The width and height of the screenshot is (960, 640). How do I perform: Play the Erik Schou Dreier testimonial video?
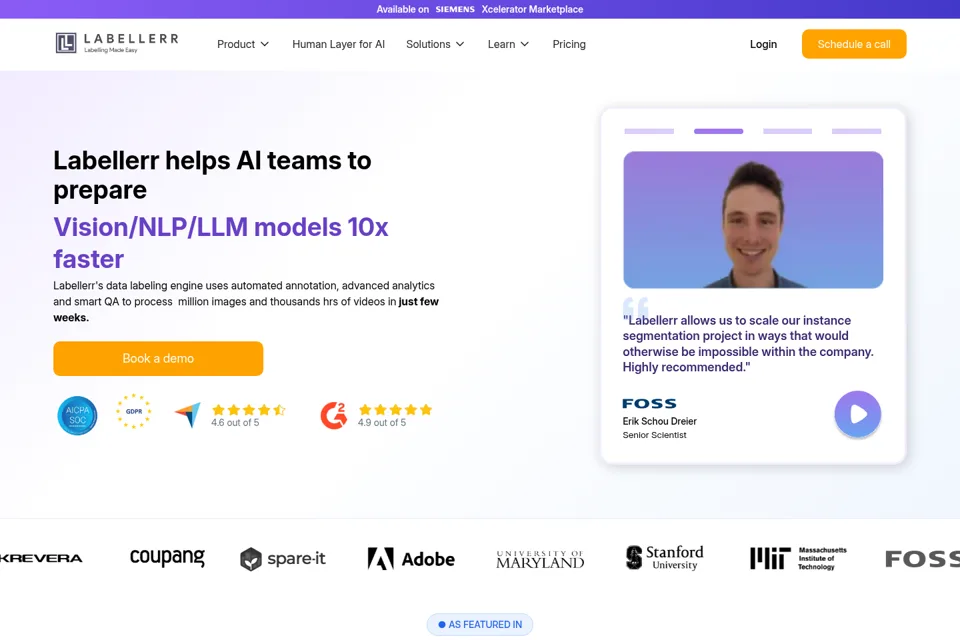click(858, 414)
